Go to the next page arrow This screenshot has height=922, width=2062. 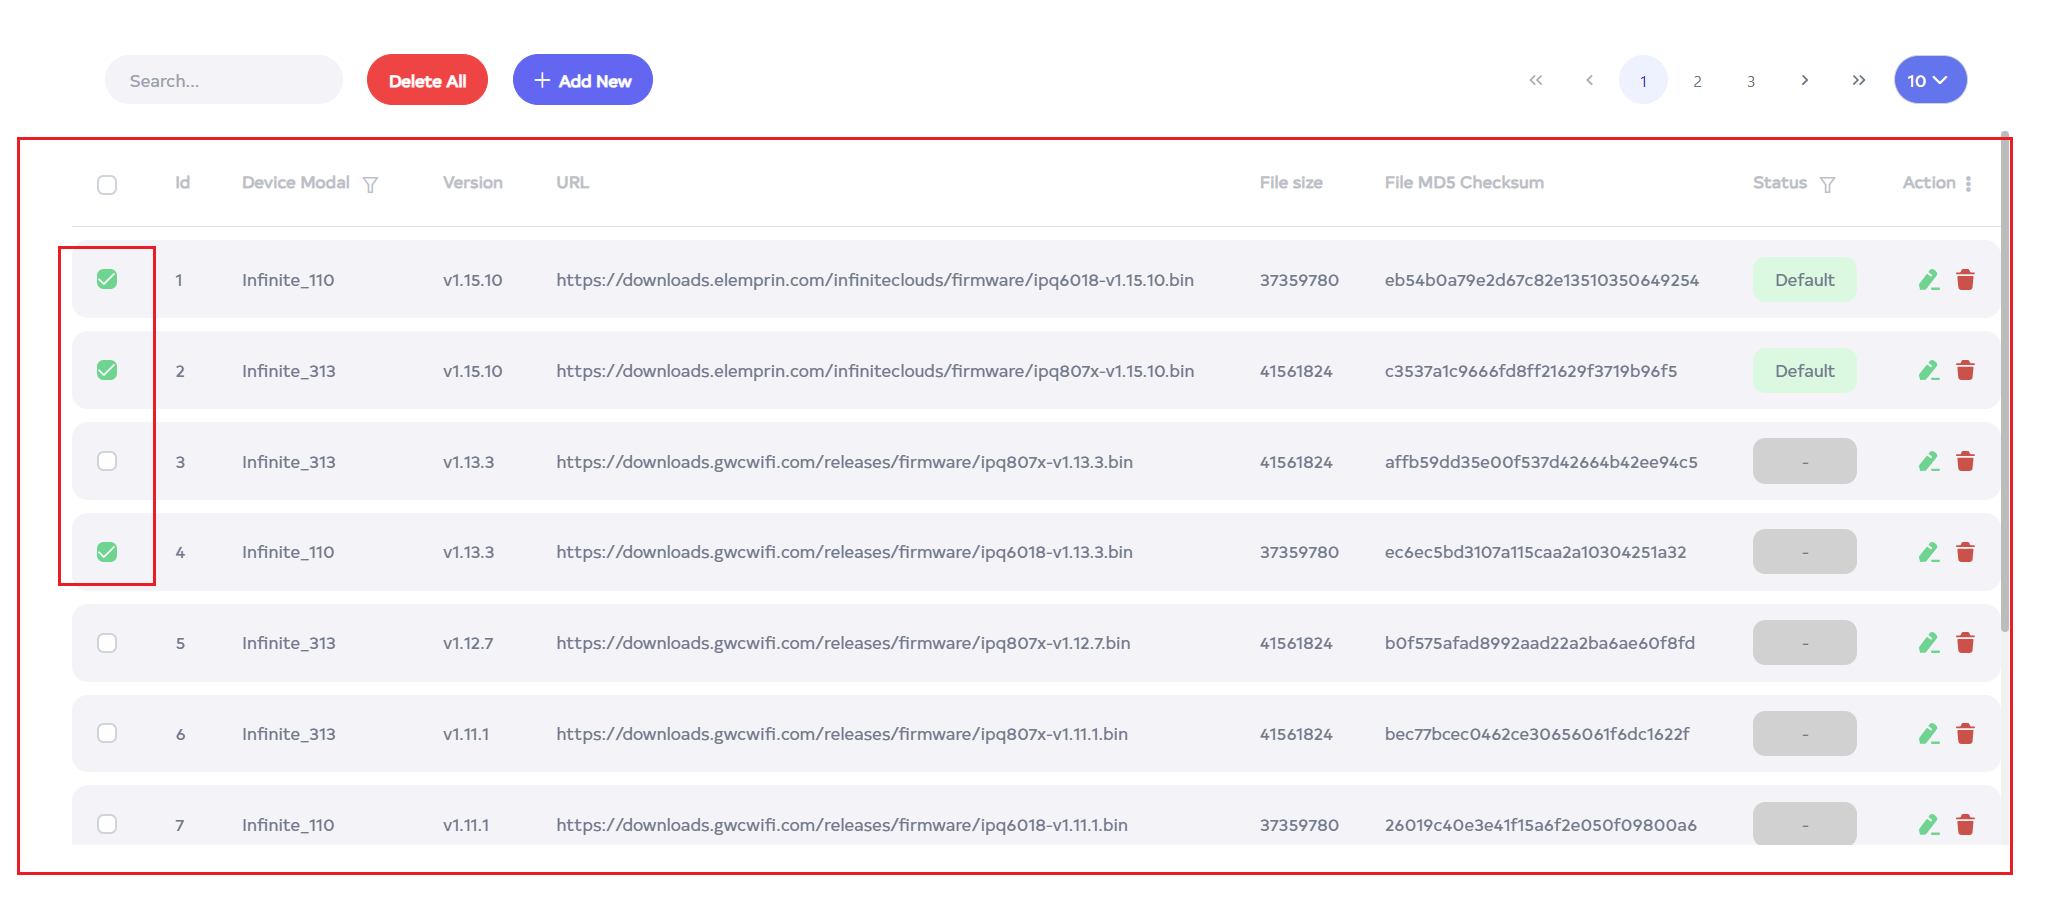[1804, 80]
